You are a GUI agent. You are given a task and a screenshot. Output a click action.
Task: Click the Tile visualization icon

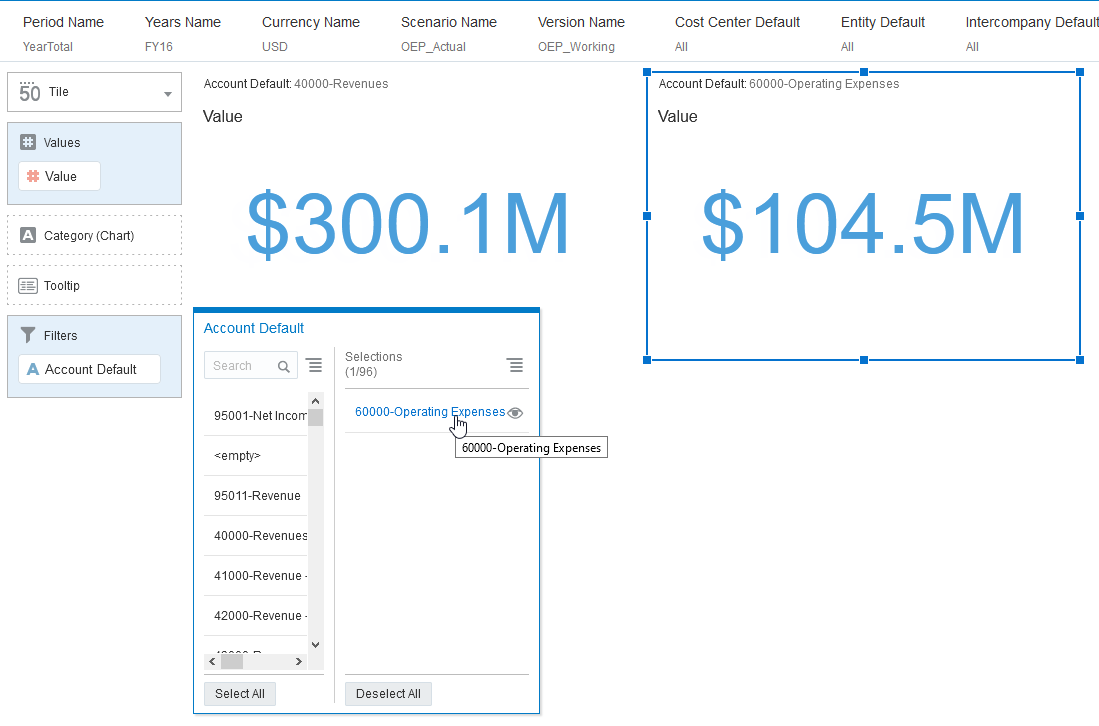point(29,91)
